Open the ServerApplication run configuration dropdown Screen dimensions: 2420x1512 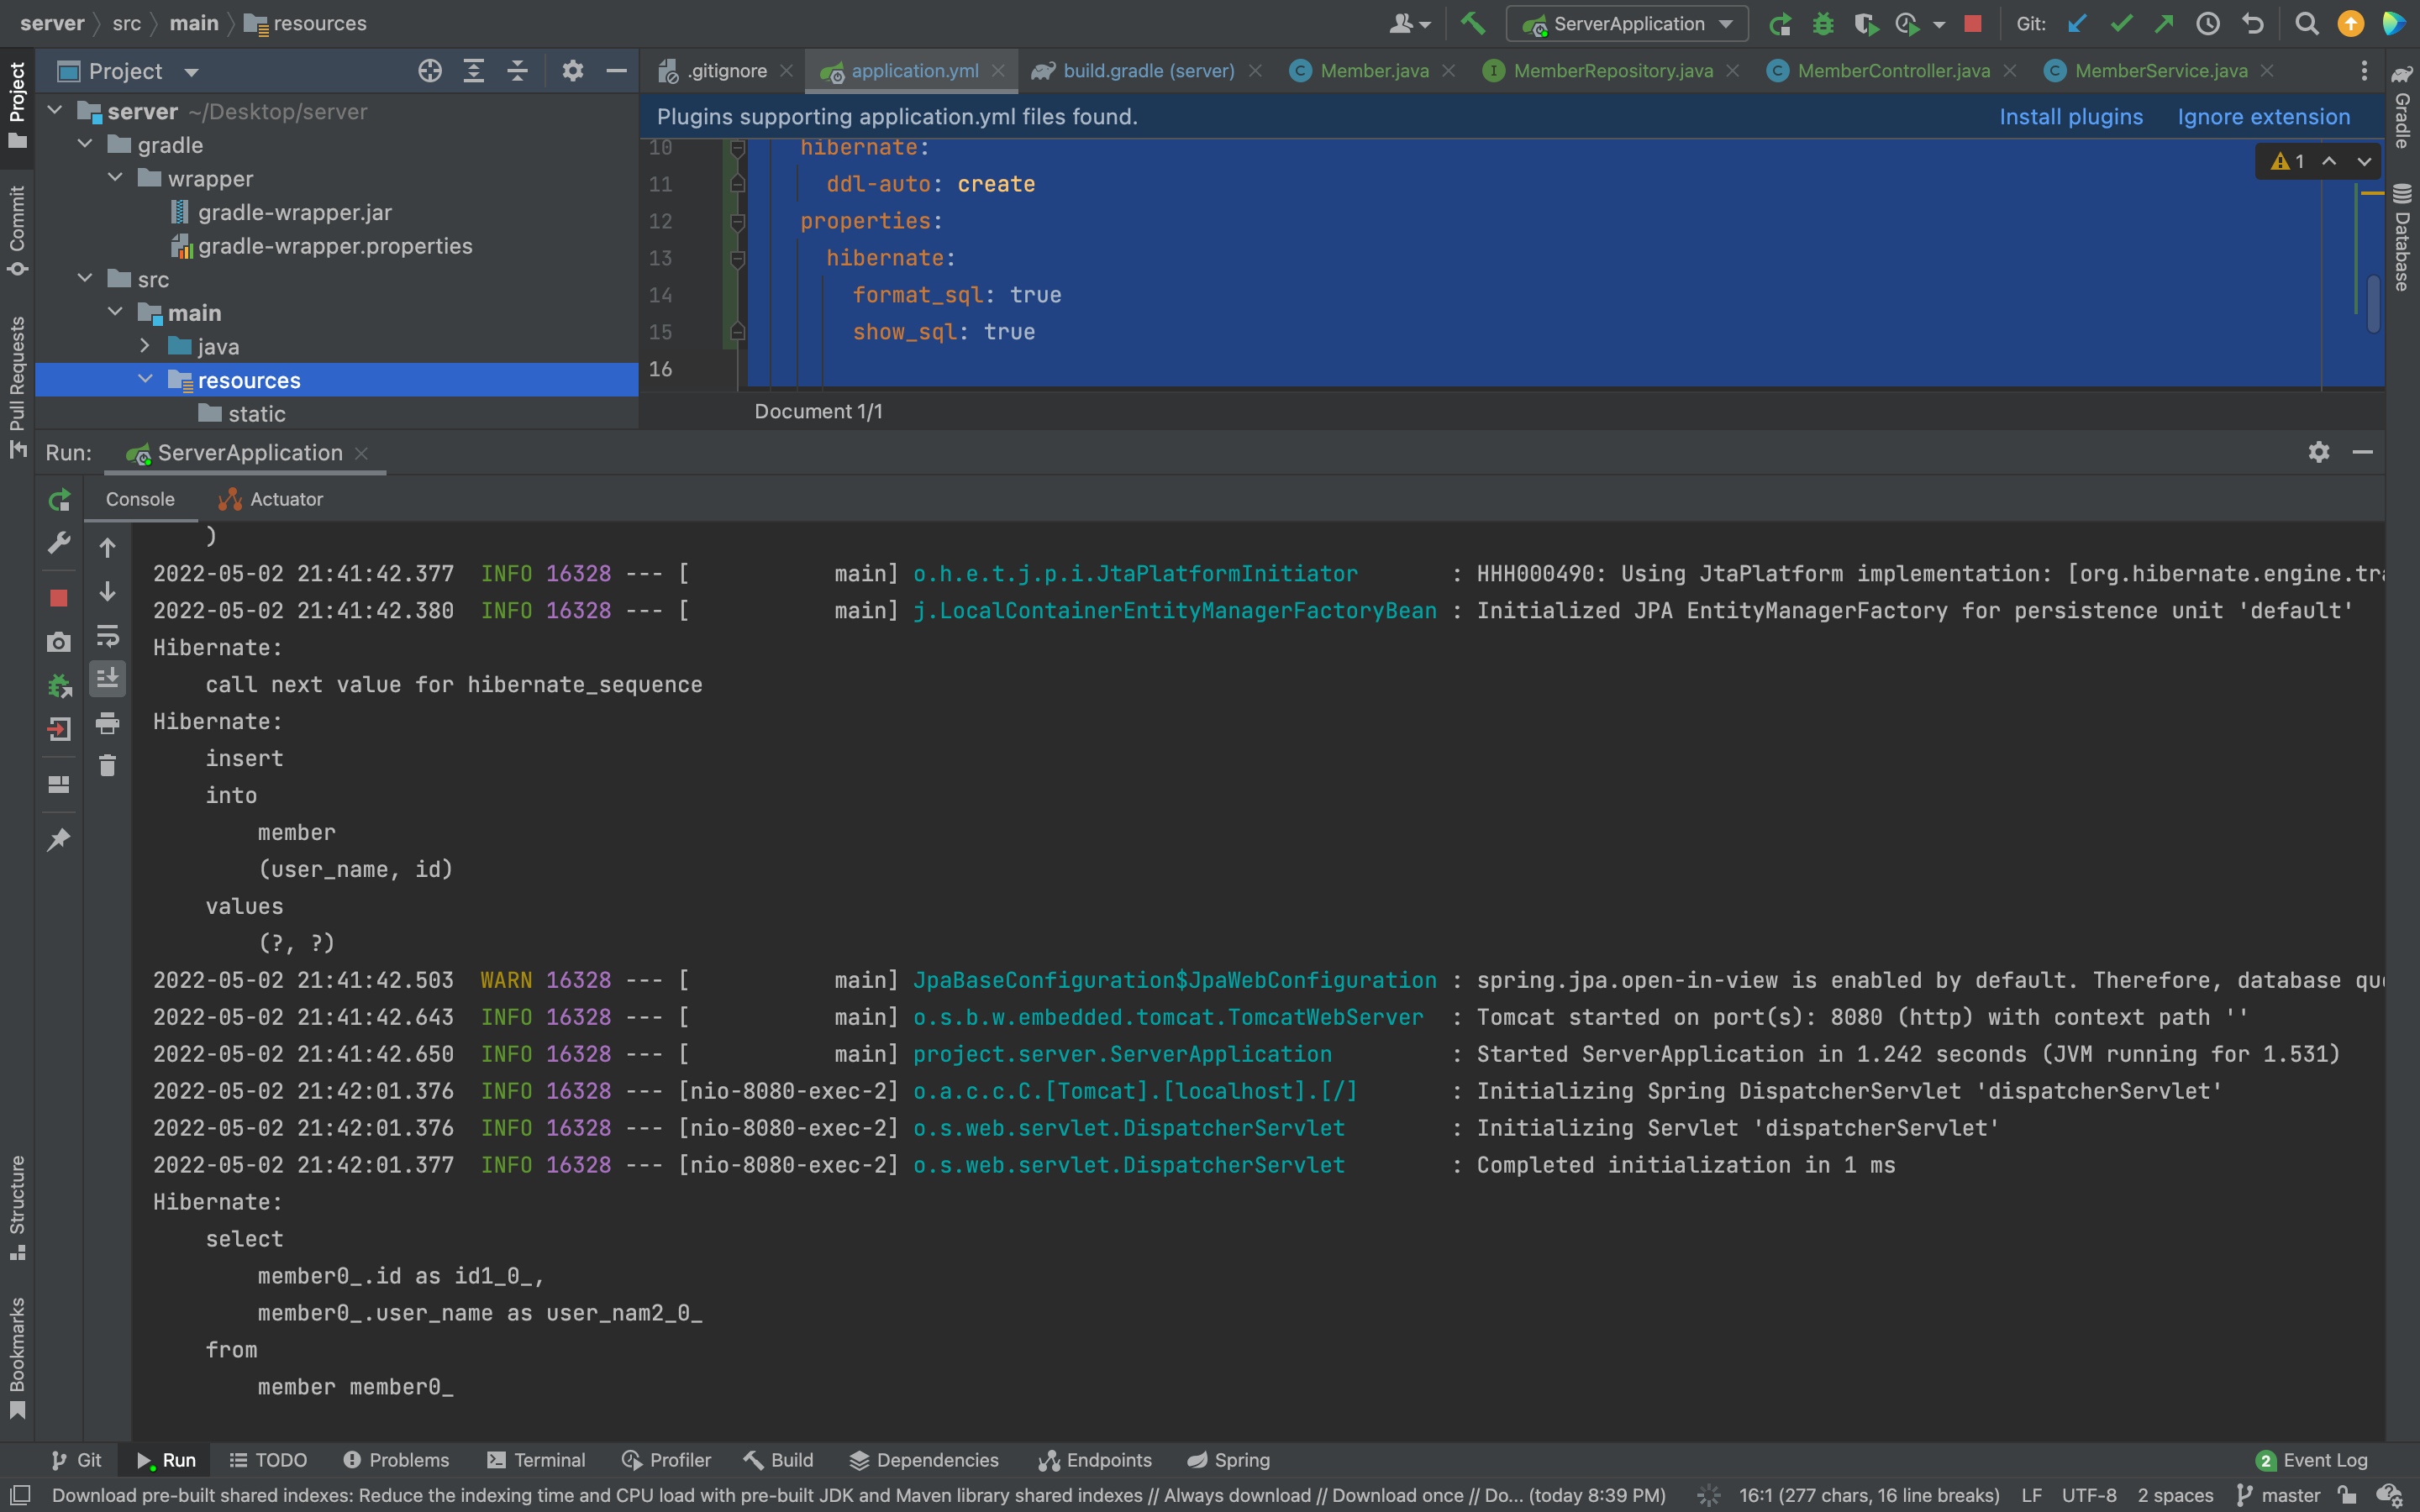click(x=1627, y=23)
